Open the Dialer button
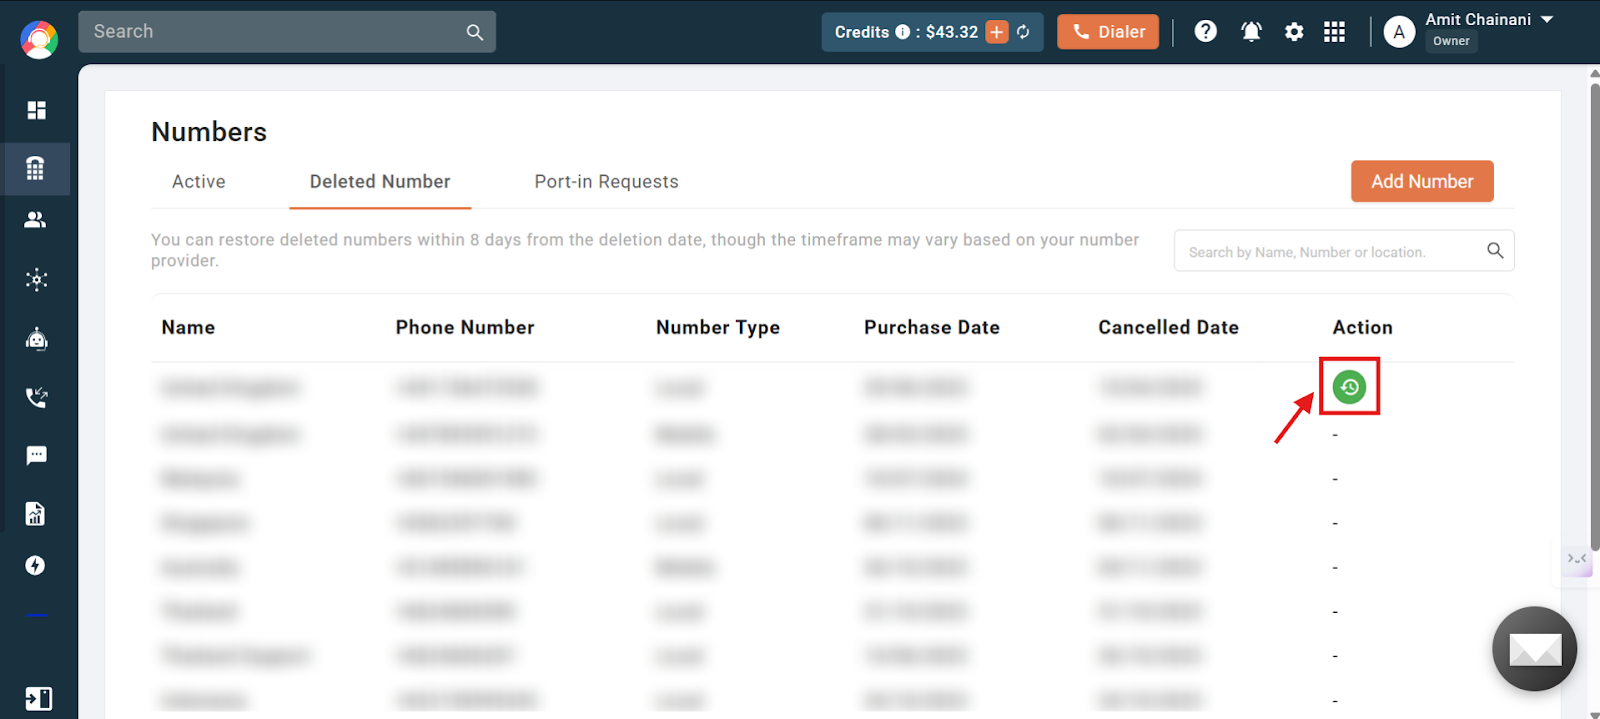Image resolution: width=1600 pixels, height=719 pixels. (x=1108, y=32)
